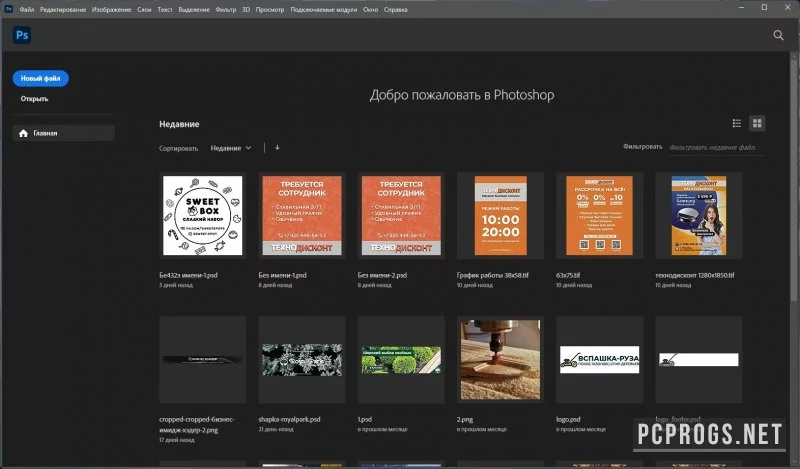Viewport: 800px width, 469px height.
Task: Maximize the Photoshop window
Action: click(x=764, y=7)
